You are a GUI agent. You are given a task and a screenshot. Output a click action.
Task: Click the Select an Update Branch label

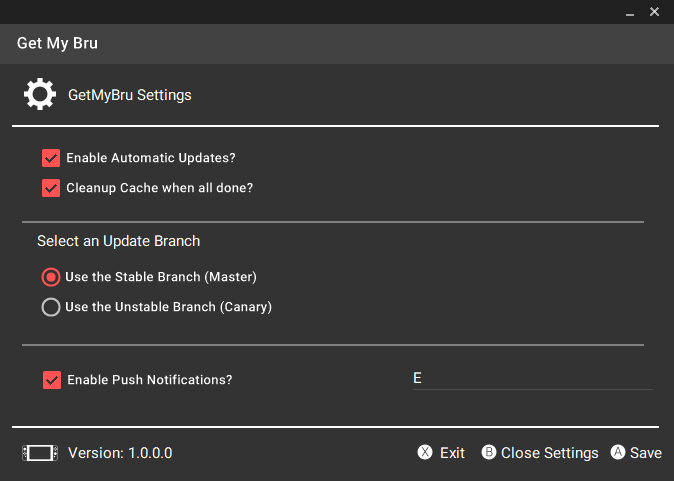point(119,241)
